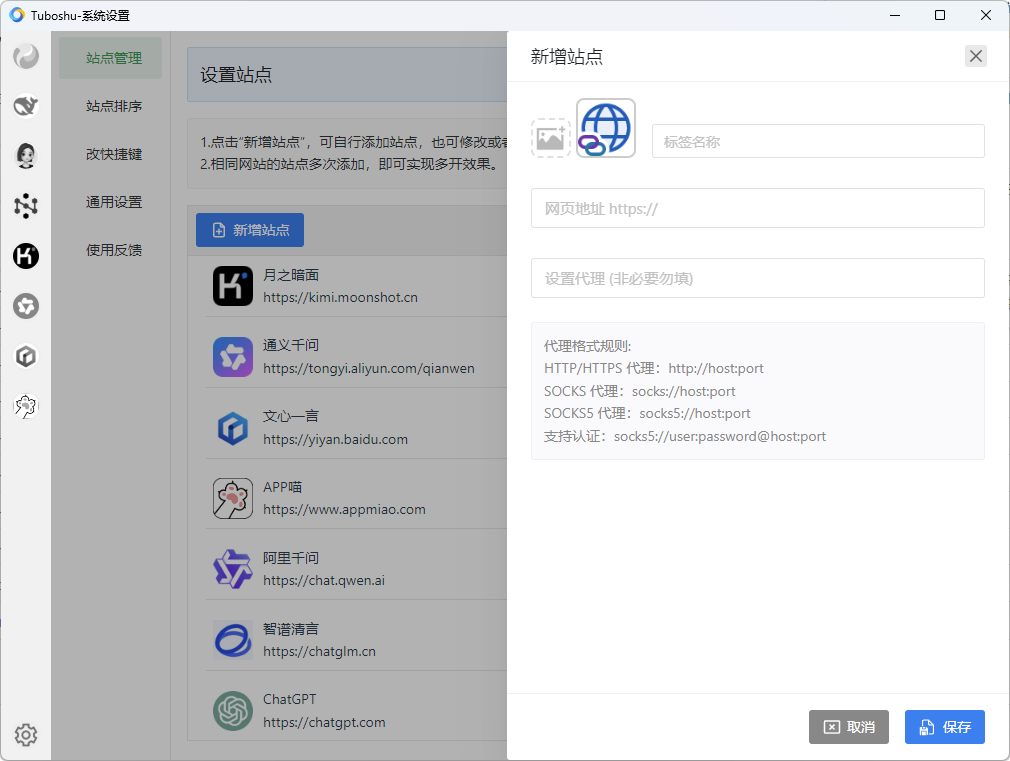The image size is (1010, 761).
Task: Switch to the 站点排序 menu item
Action: pos(114,106)
